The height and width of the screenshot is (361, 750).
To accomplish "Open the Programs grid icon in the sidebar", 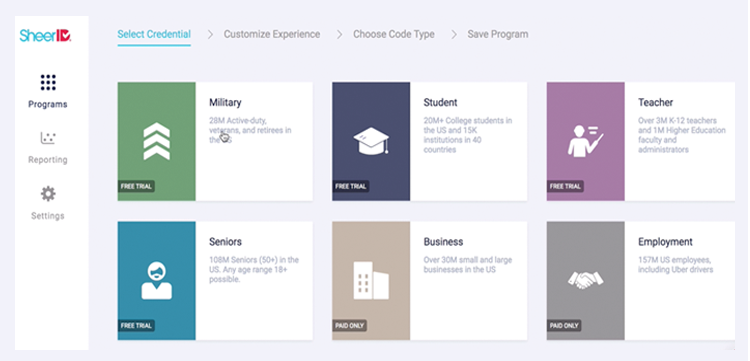I will pos(48,82).
